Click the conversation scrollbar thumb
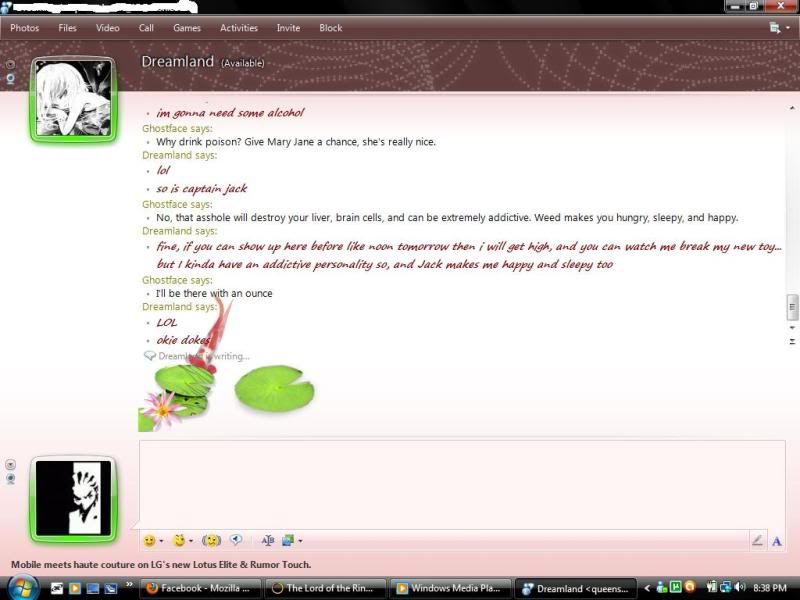This screenshot has width=800, height=600. [793, 307]
